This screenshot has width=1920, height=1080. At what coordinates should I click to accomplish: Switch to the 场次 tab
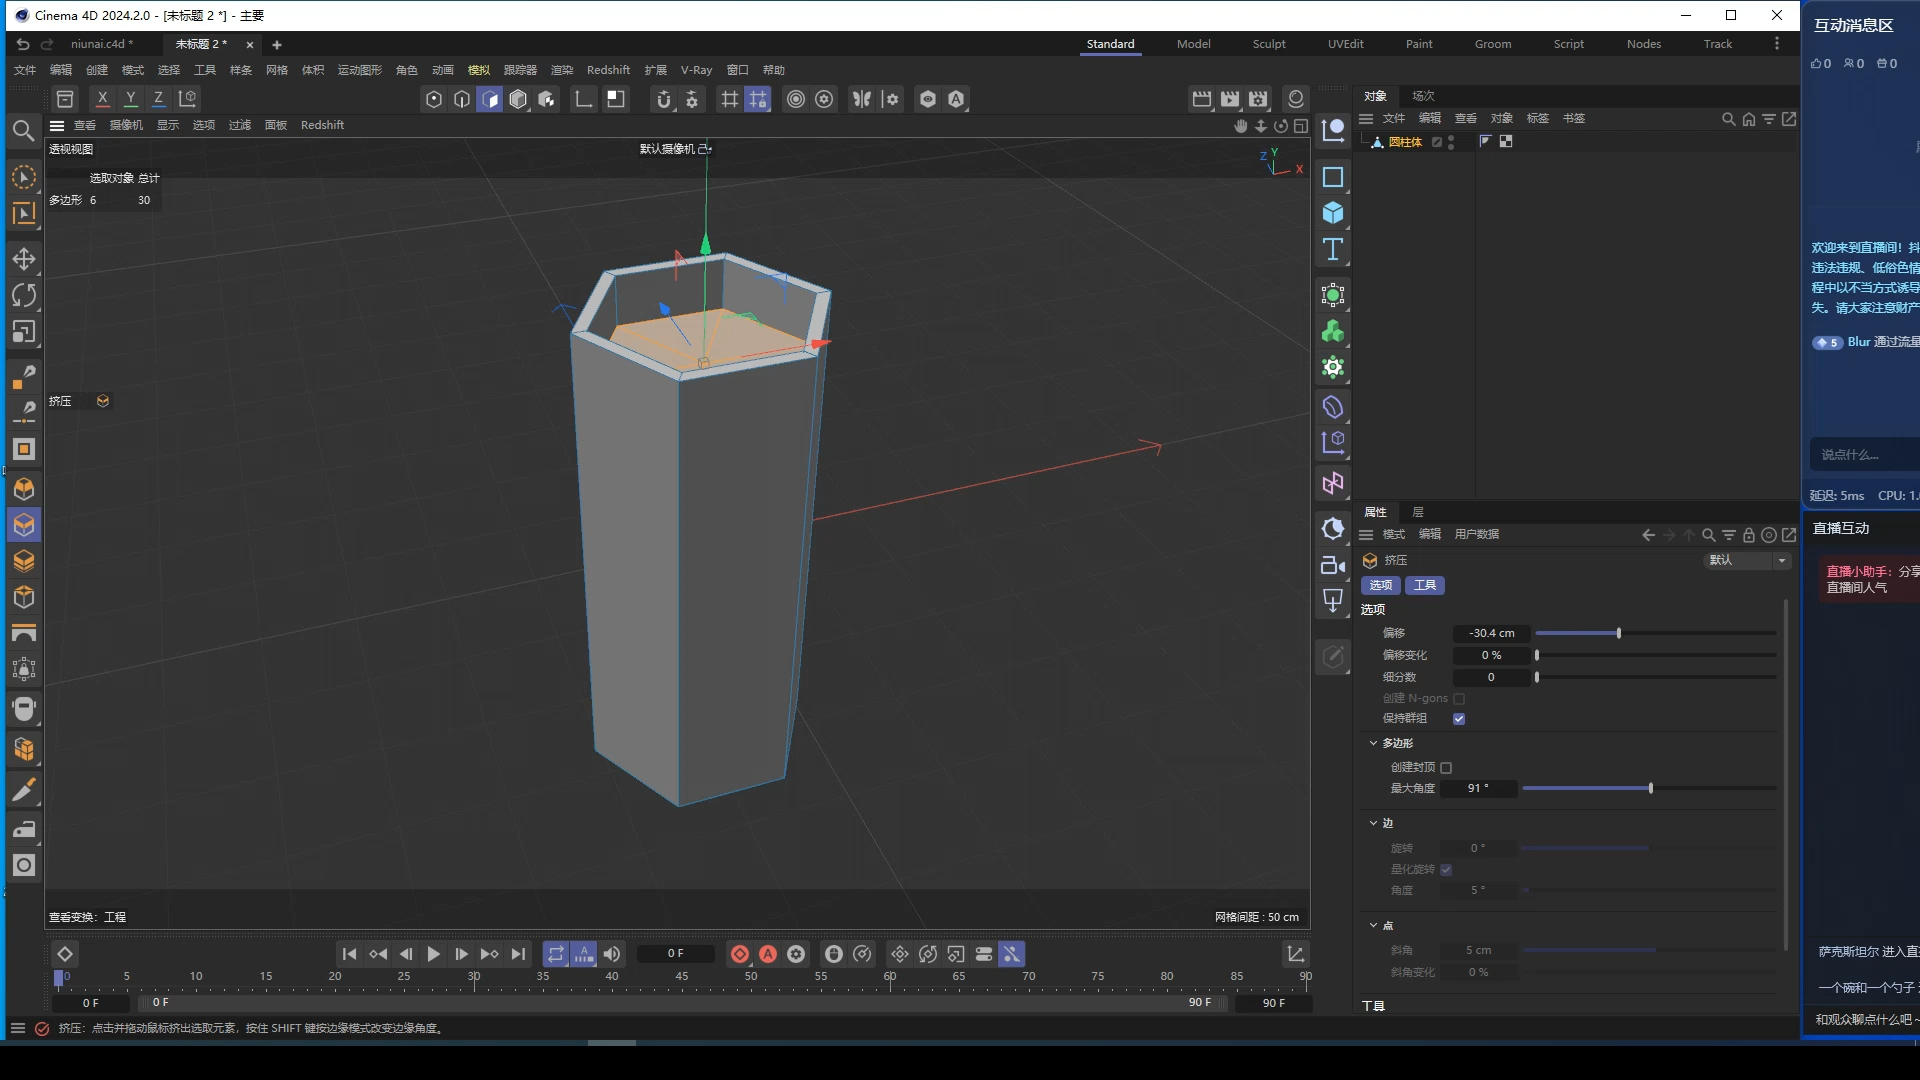point(1424,96)
